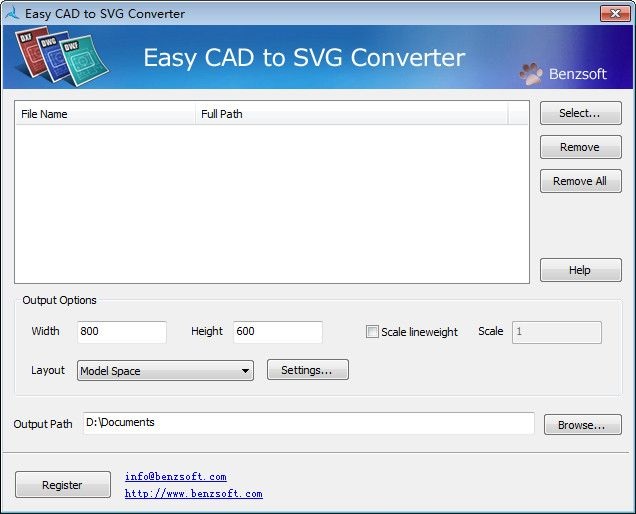Click the DXF DWG DWF file icons logo
The width and height of the screenshot is (636, 514).
62,56
